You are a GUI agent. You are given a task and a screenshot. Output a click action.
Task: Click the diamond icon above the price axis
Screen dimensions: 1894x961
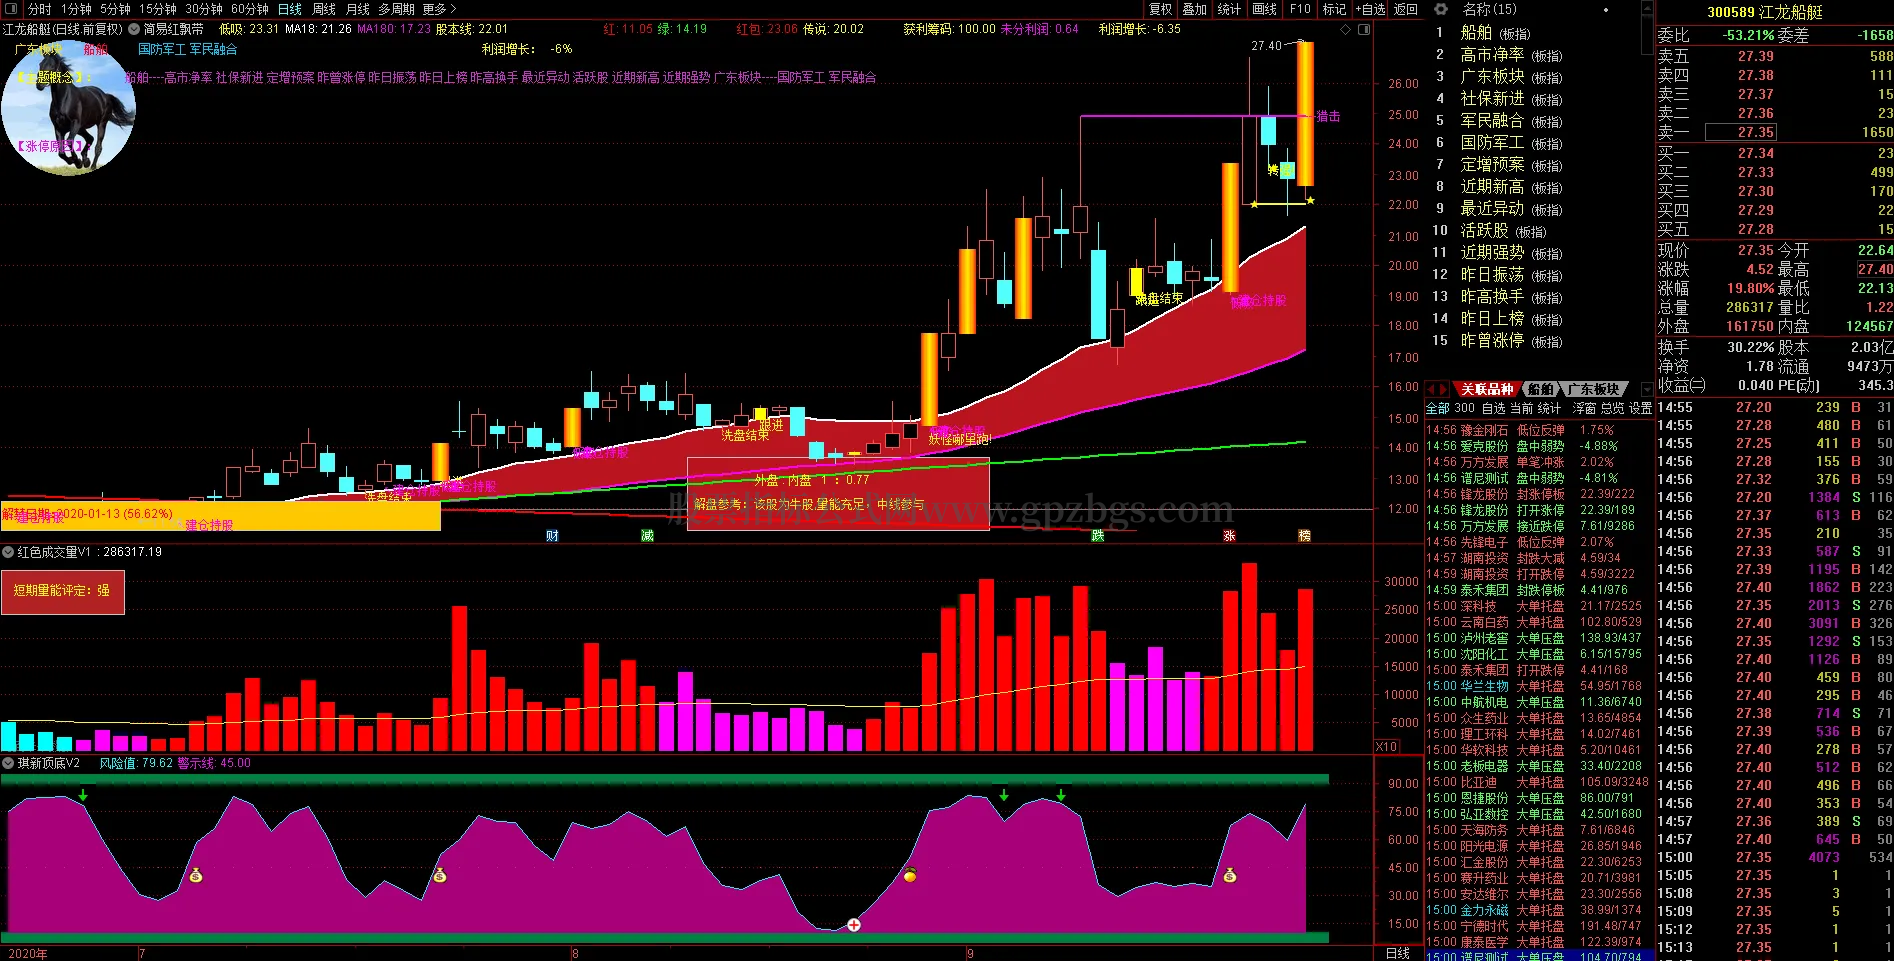[x=1346, y=30]
